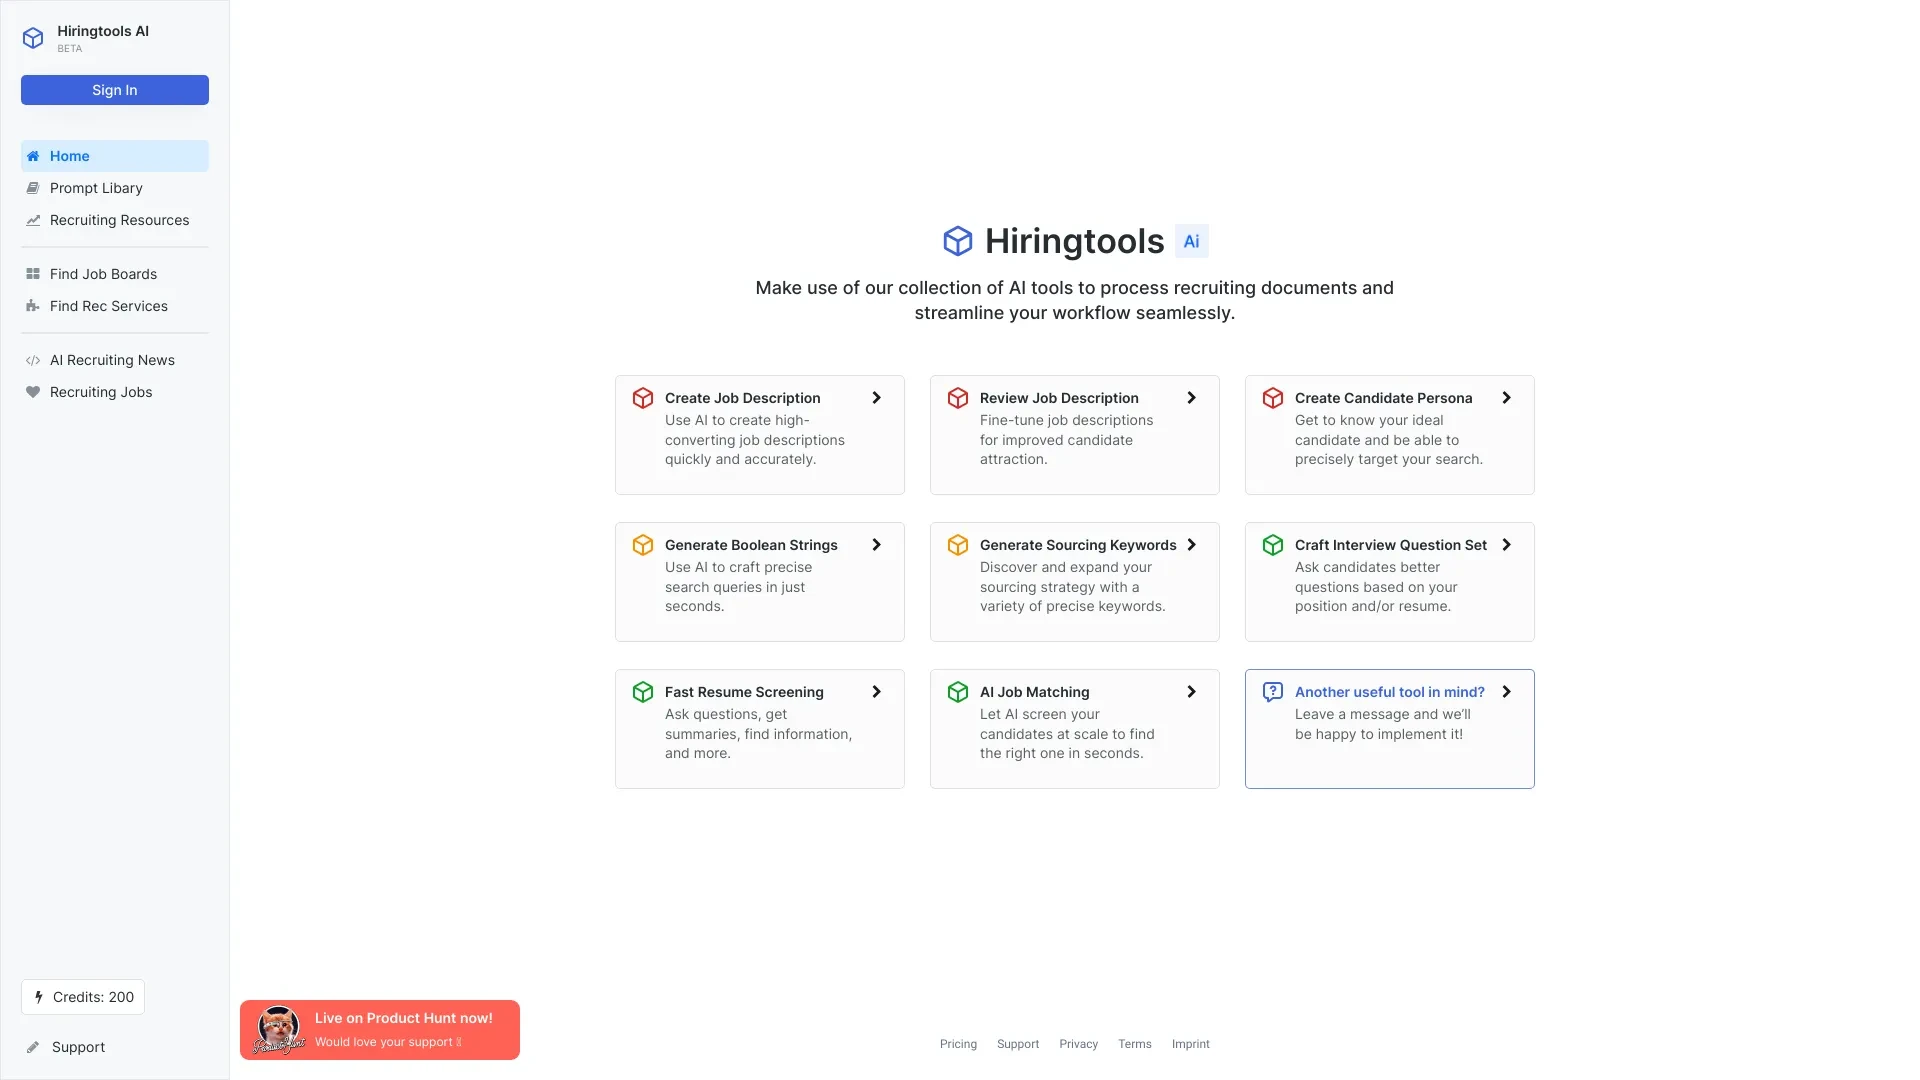Viewport: 1920px width, 1080px height.
Task: Click the Support footer link
Action: [x=1017, y=1043]
